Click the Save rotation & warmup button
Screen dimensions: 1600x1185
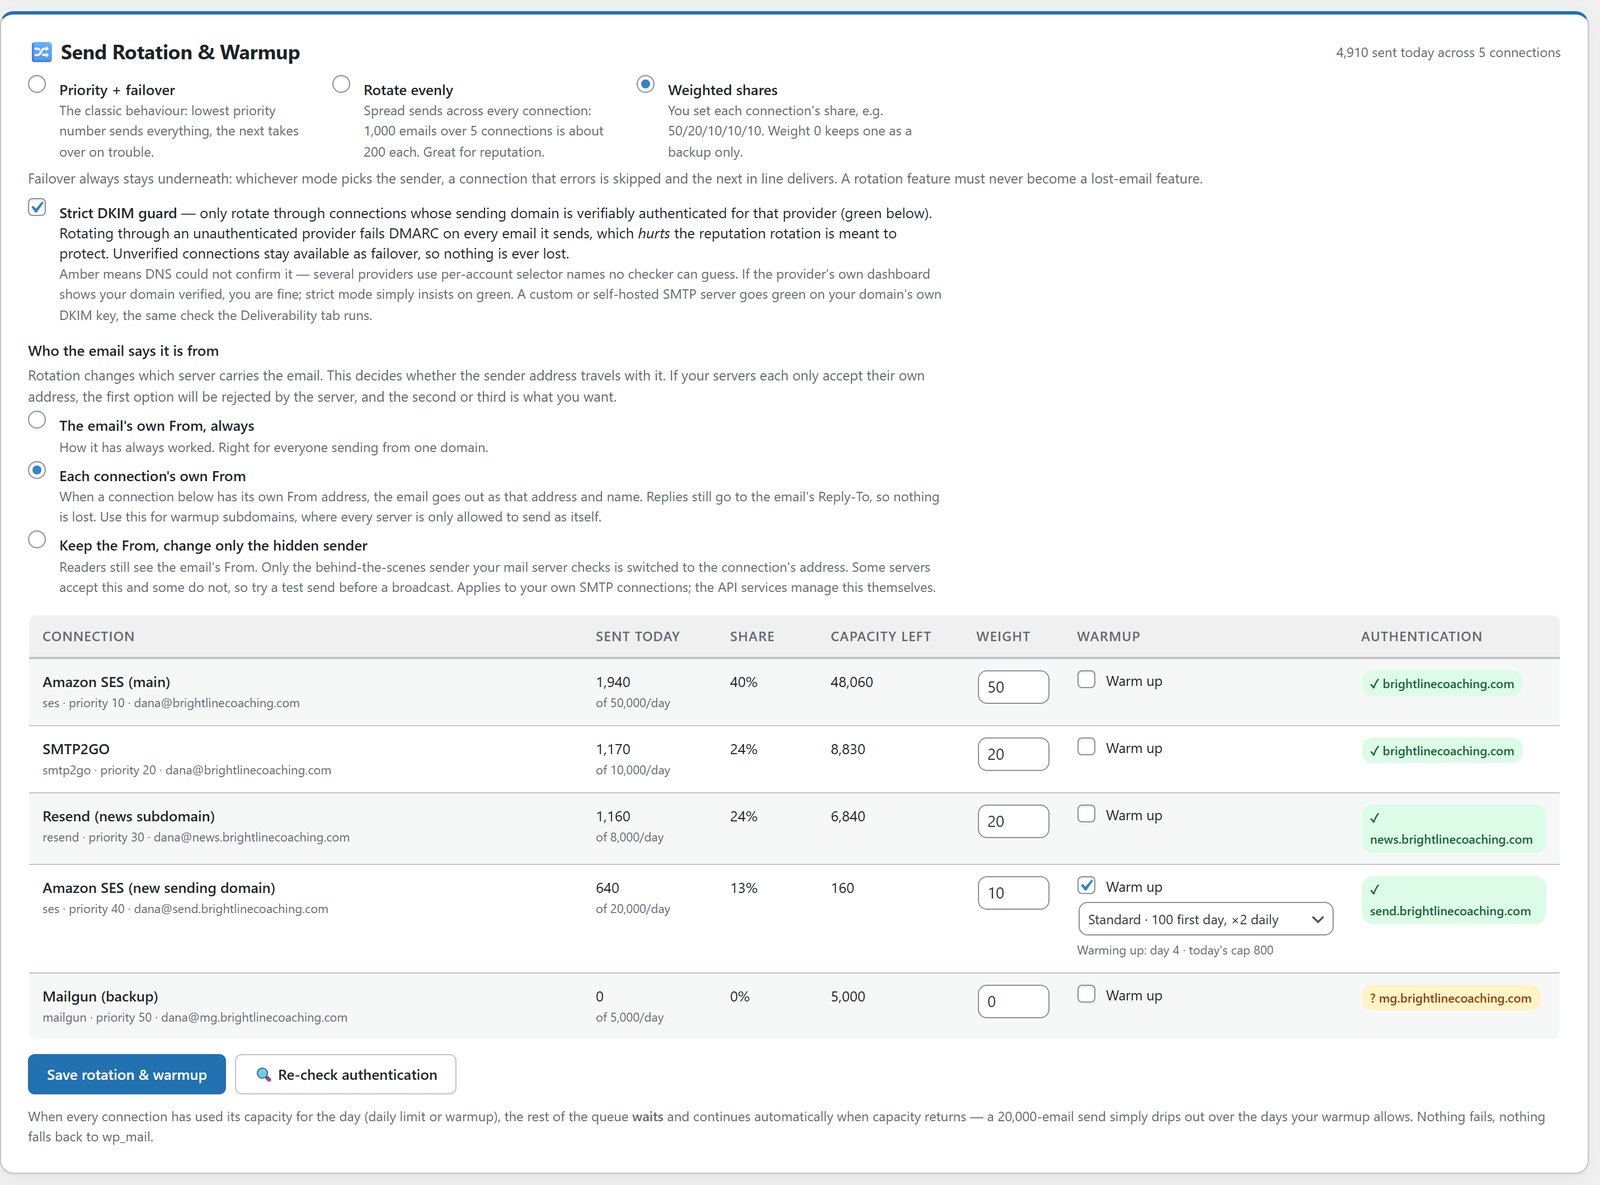(127, 1074)
